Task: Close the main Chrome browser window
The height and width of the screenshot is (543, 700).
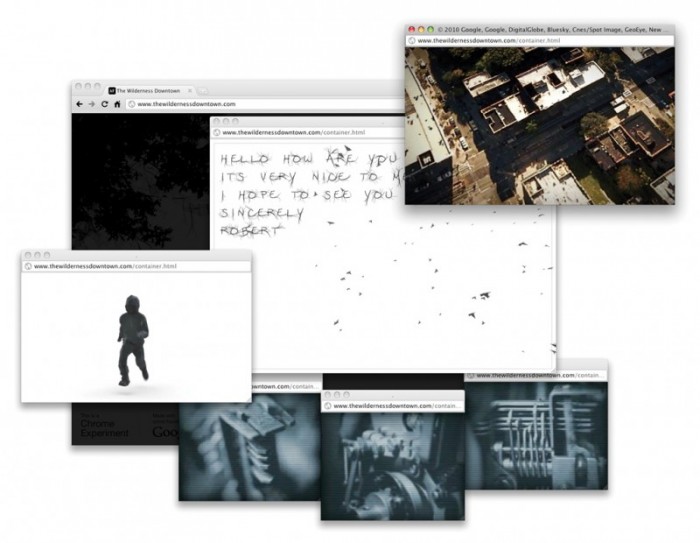Action: coord(78,86)
